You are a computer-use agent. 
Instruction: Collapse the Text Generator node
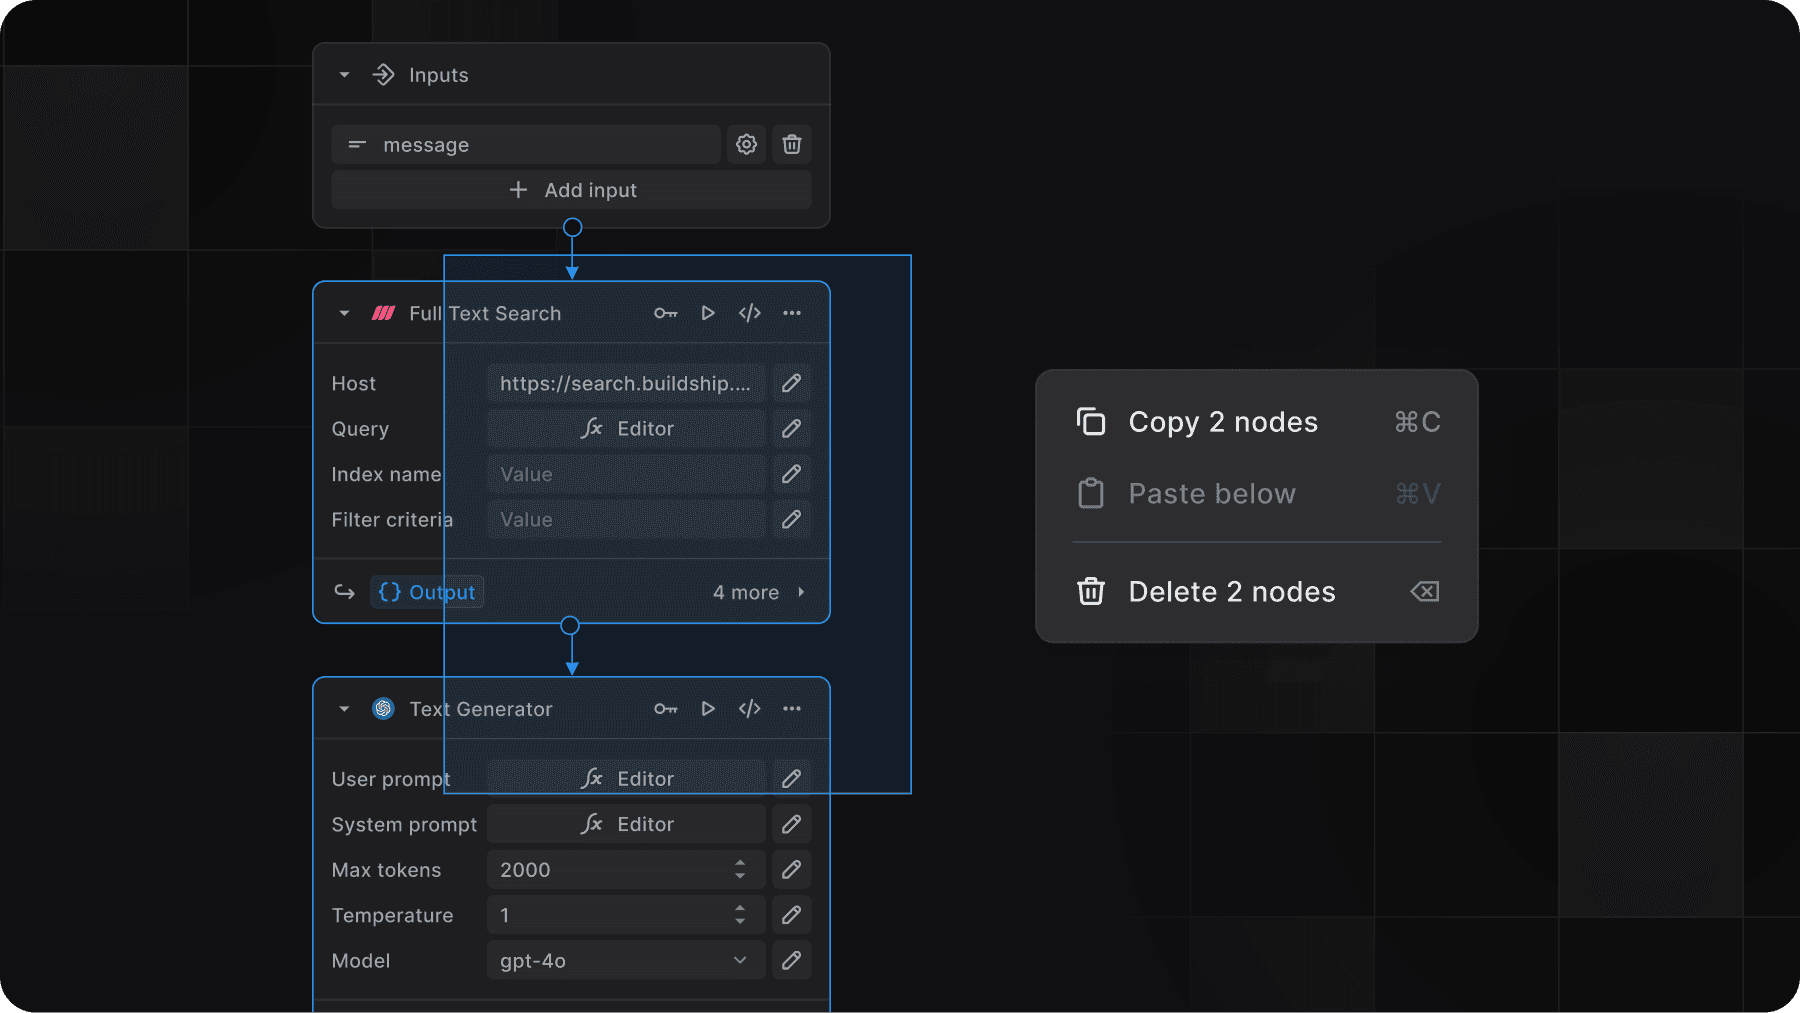(344, 709)
